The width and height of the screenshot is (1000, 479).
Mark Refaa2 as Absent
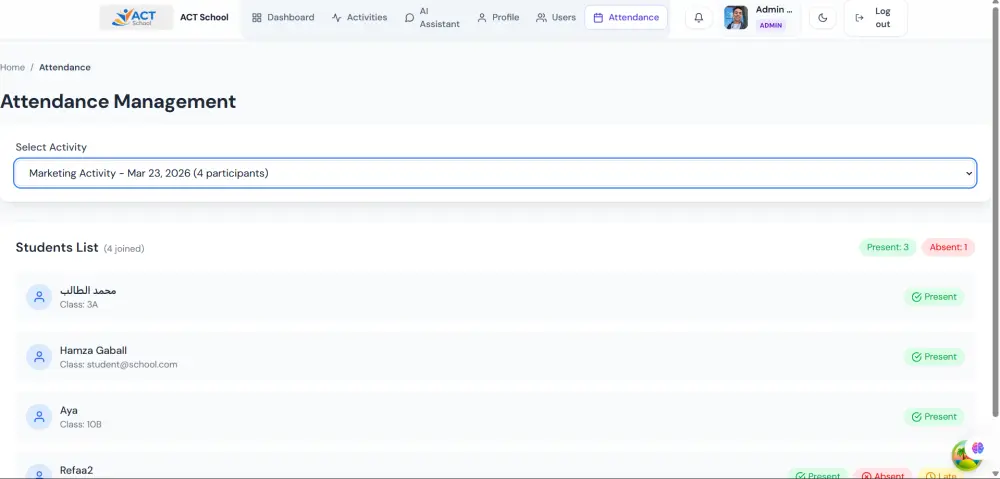pyautogui.click(x=883, y=475)
